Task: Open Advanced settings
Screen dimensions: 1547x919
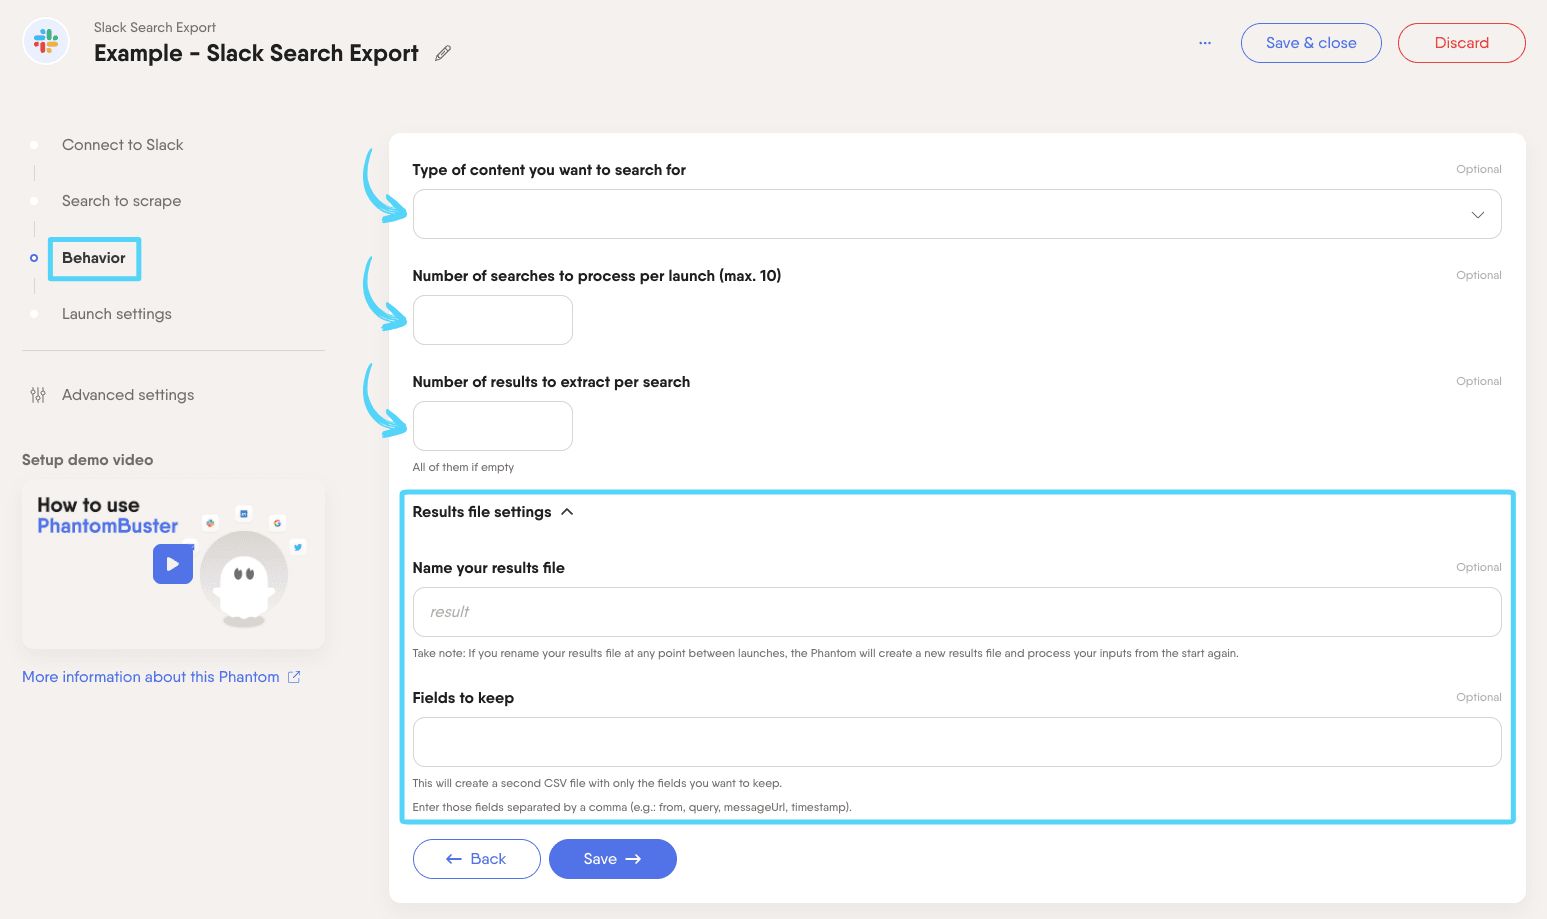Action: coord(128,395)
